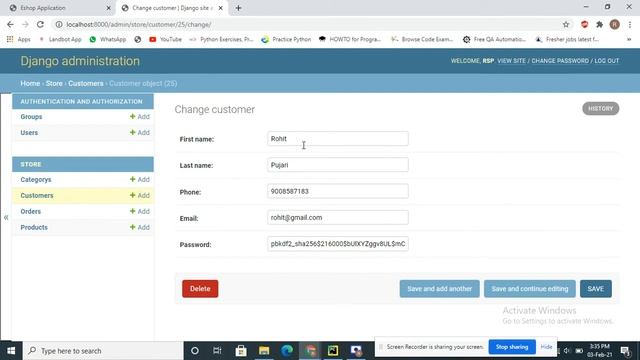The image size is (640, 360).
Task: Click the browser back arrow
Action: pyautogui.click(x=10, y=24)
